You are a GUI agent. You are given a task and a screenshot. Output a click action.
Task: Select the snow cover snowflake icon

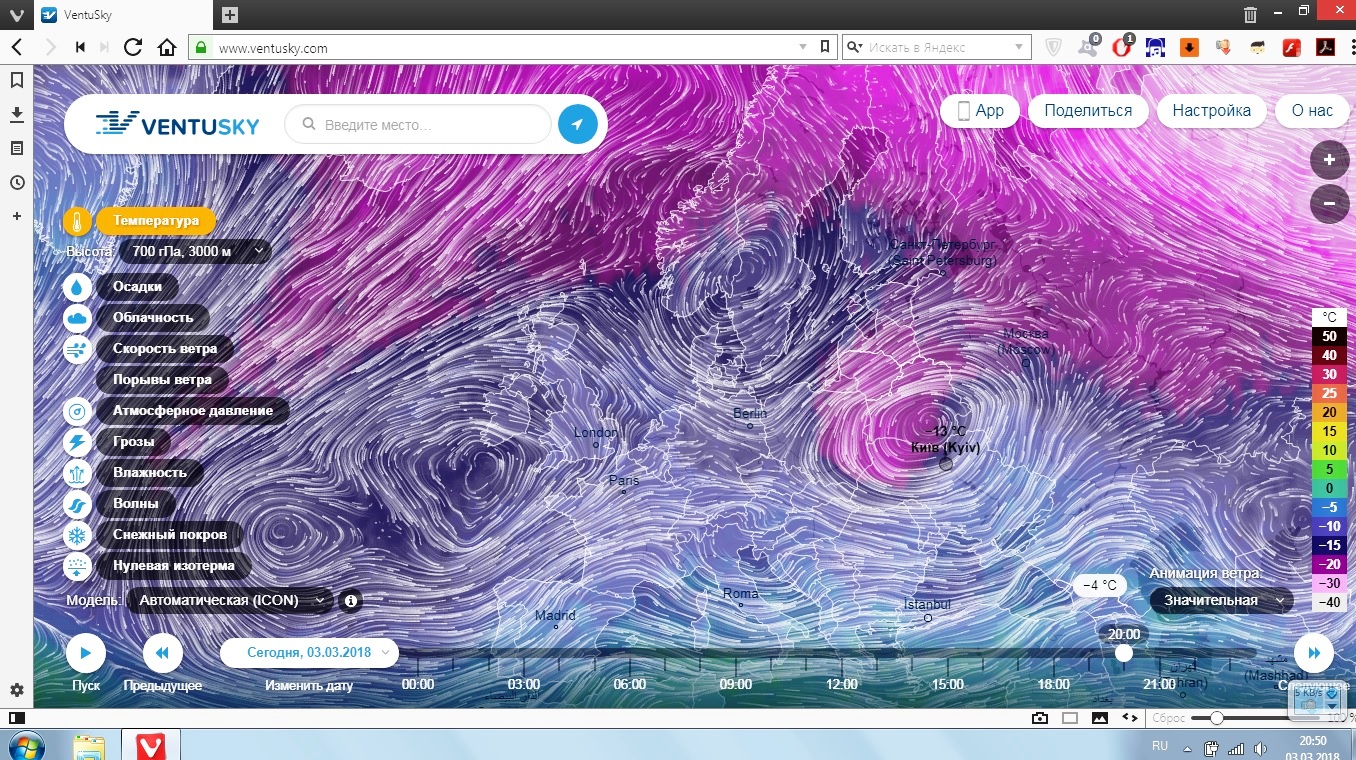(x=78, y=535)
